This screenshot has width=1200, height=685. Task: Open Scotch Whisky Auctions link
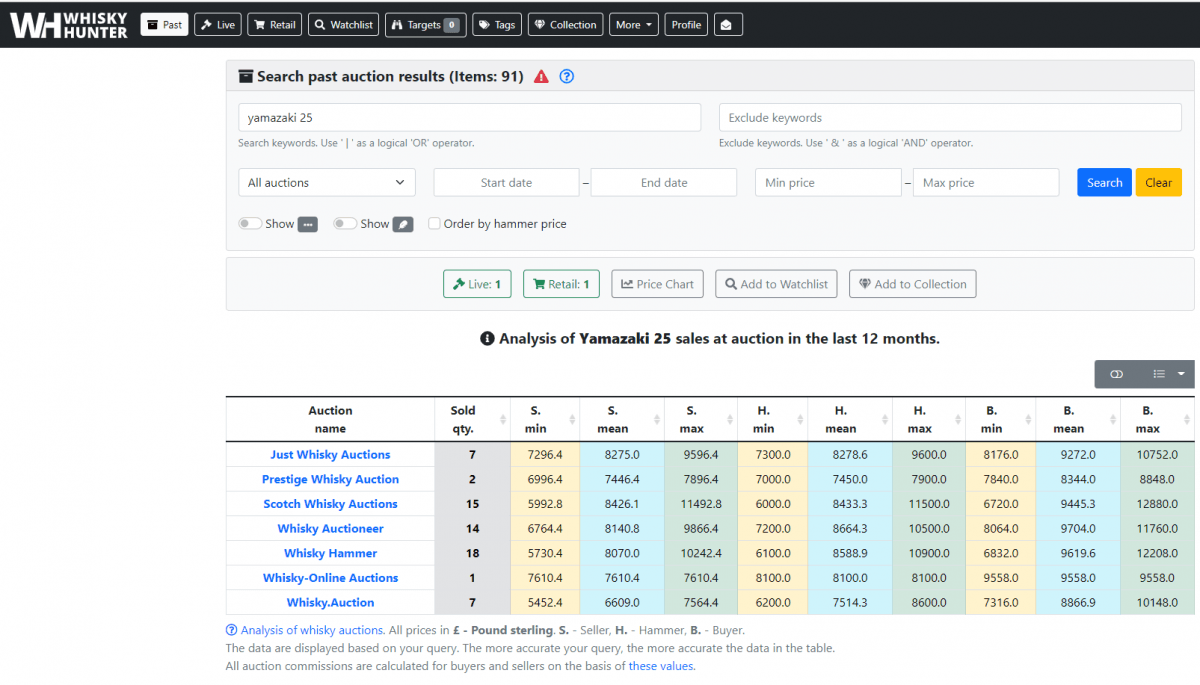point(330,504)
